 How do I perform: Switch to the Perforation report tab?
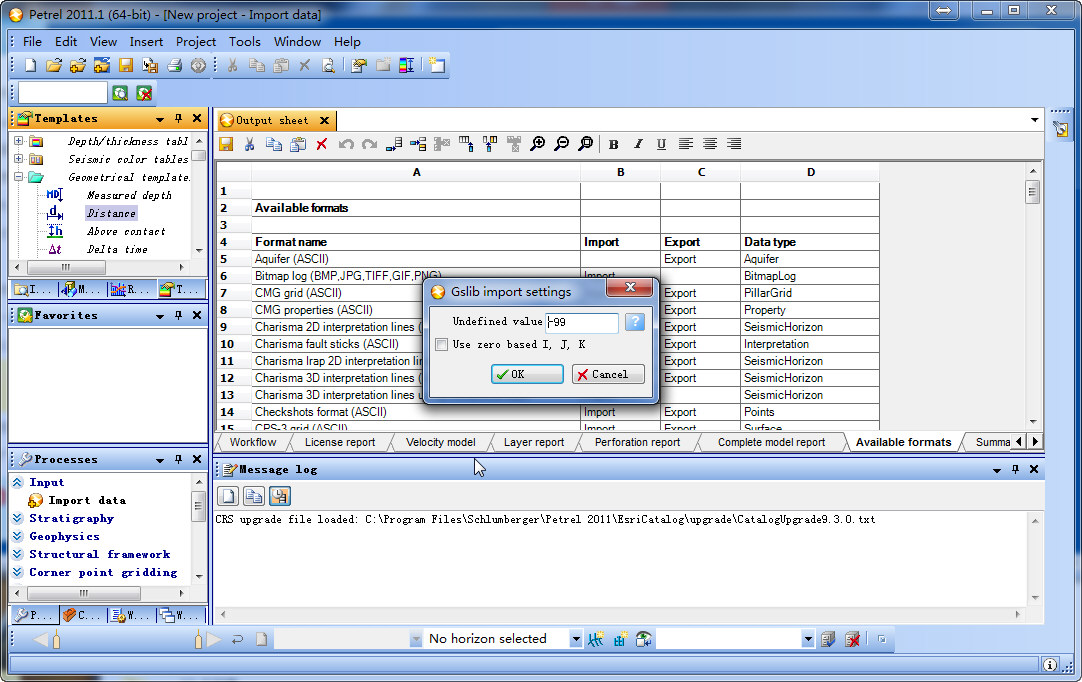click(637, 442)
